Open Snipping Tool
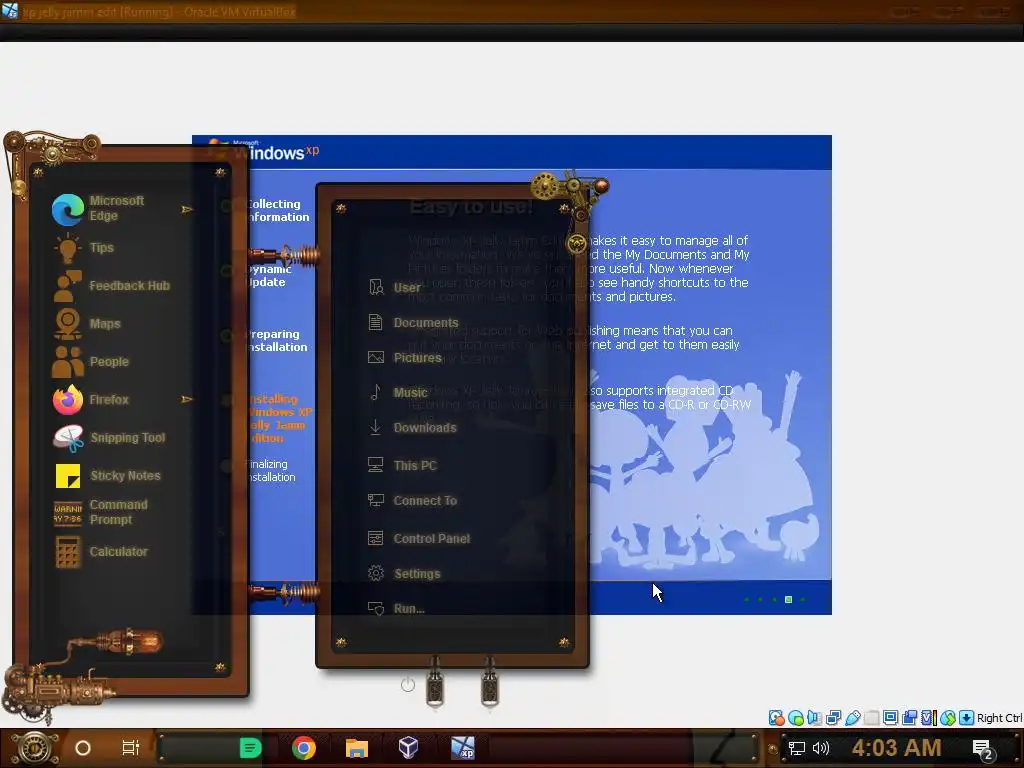This screenshot has width=1024, height=768. pyautogui.click(x=110, y=438)
